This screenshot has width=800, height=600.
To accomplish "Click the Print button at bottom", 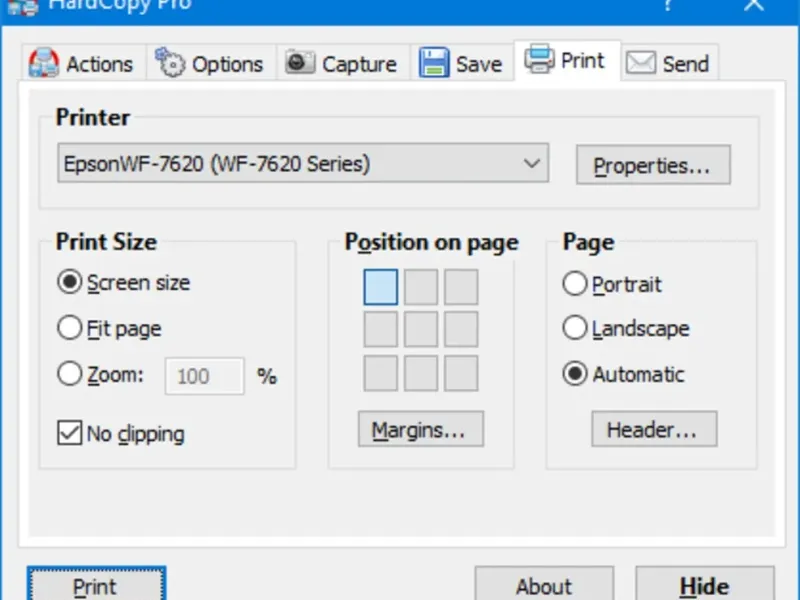I will pos(96,584).
